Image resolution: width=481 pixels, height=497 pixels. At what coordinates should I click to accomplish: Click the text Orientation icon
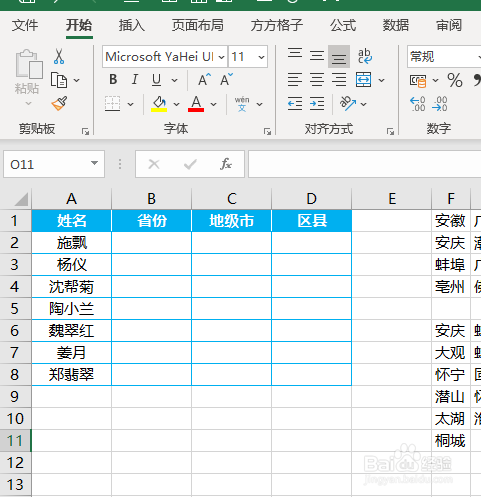[348, 103]
